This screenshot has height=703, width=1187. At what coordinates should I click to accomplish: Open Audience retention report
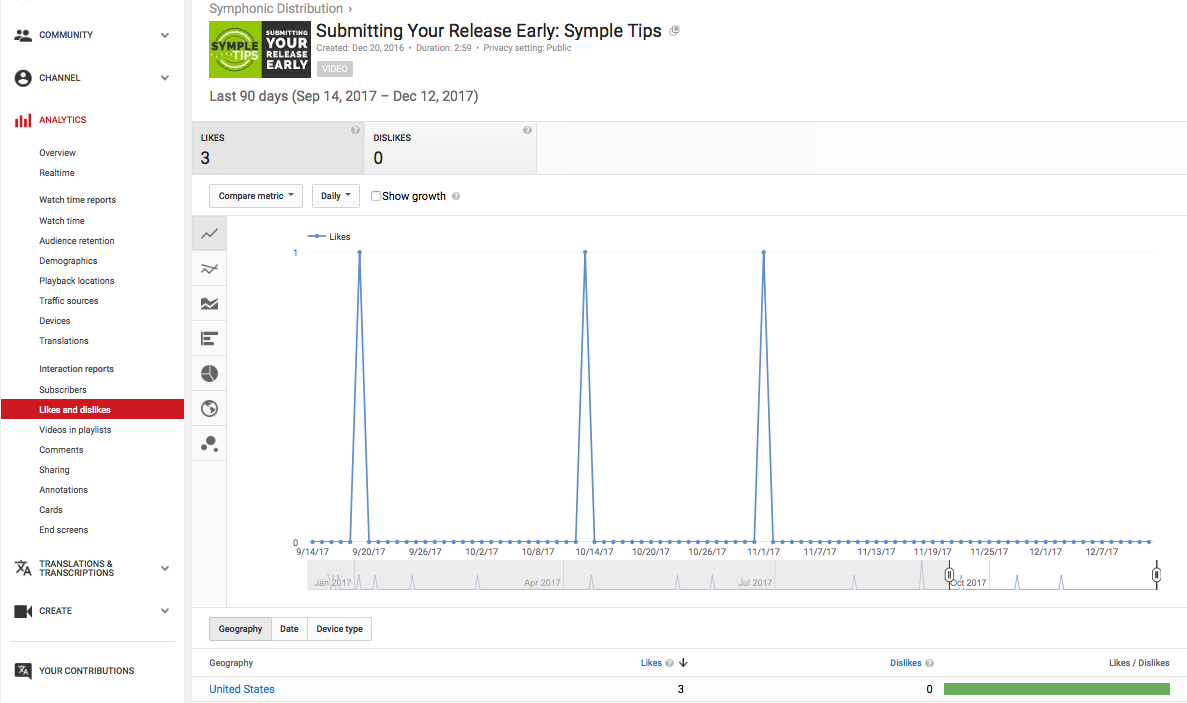[77, 241]
